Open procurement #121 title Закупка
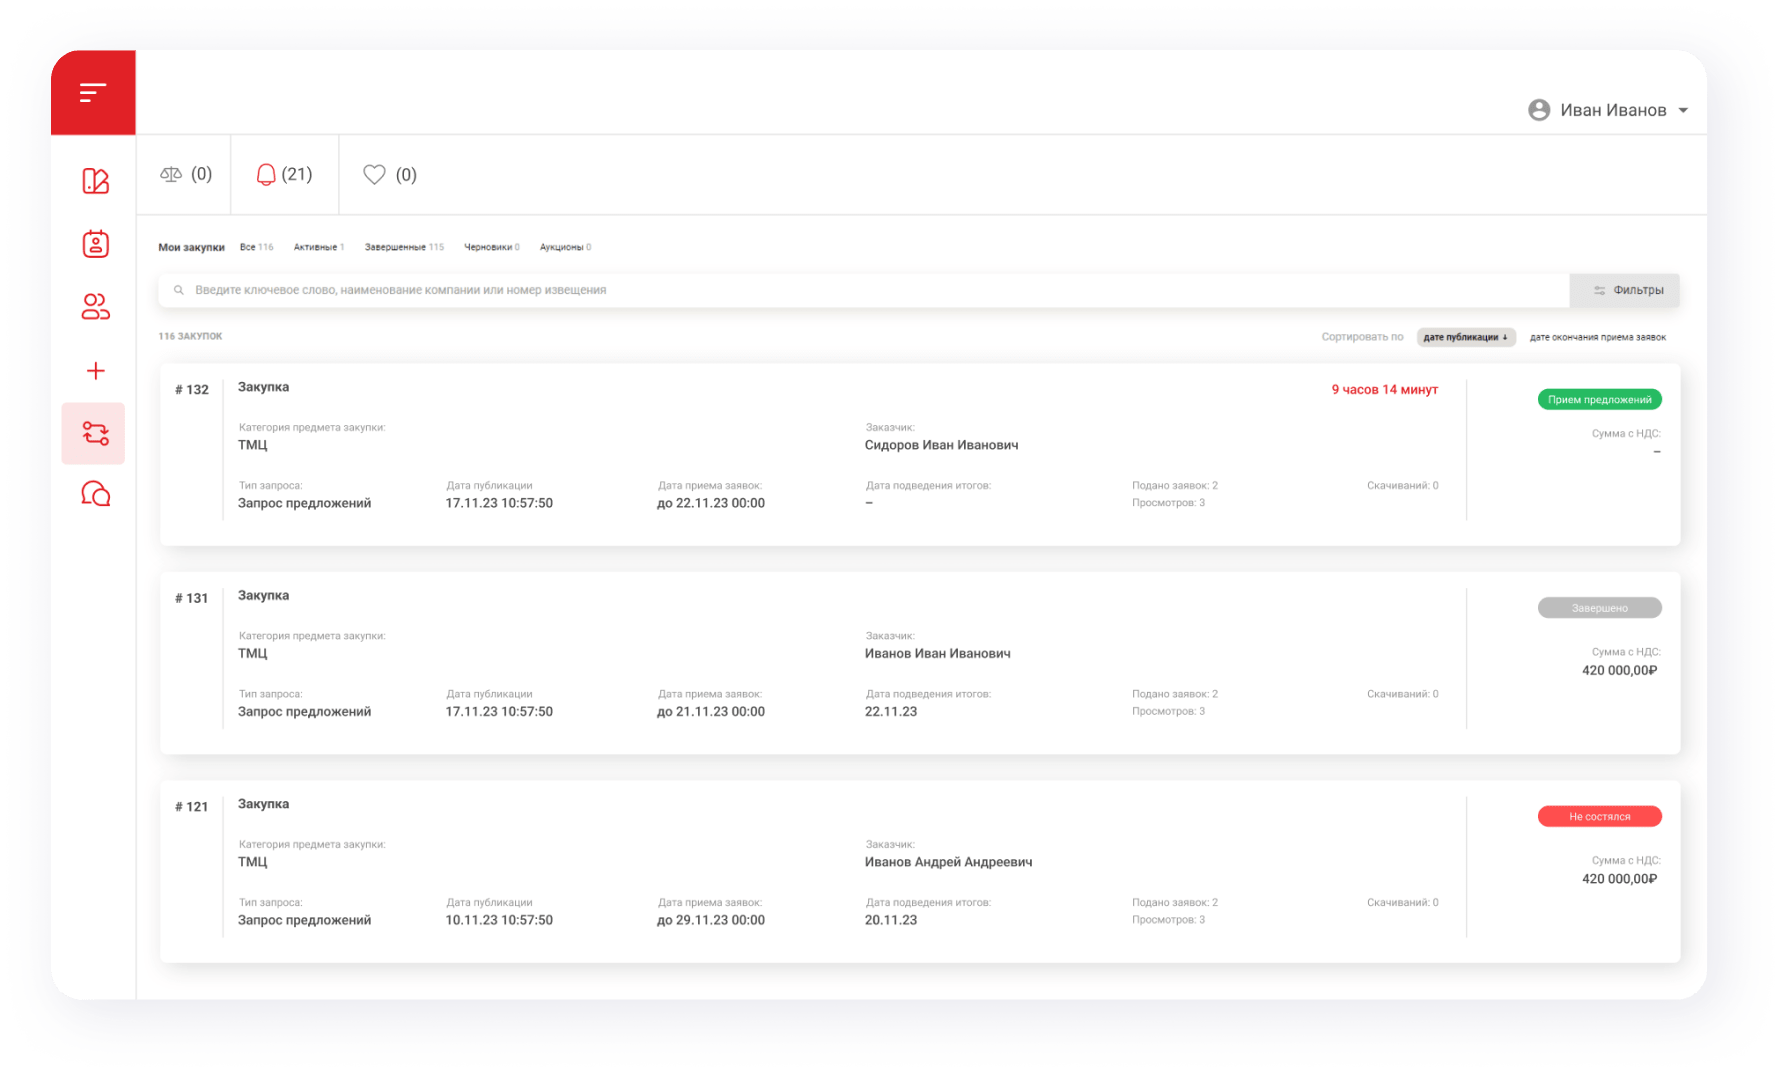The height and width of the screenshot is (1071, 1778). [263, 804]
